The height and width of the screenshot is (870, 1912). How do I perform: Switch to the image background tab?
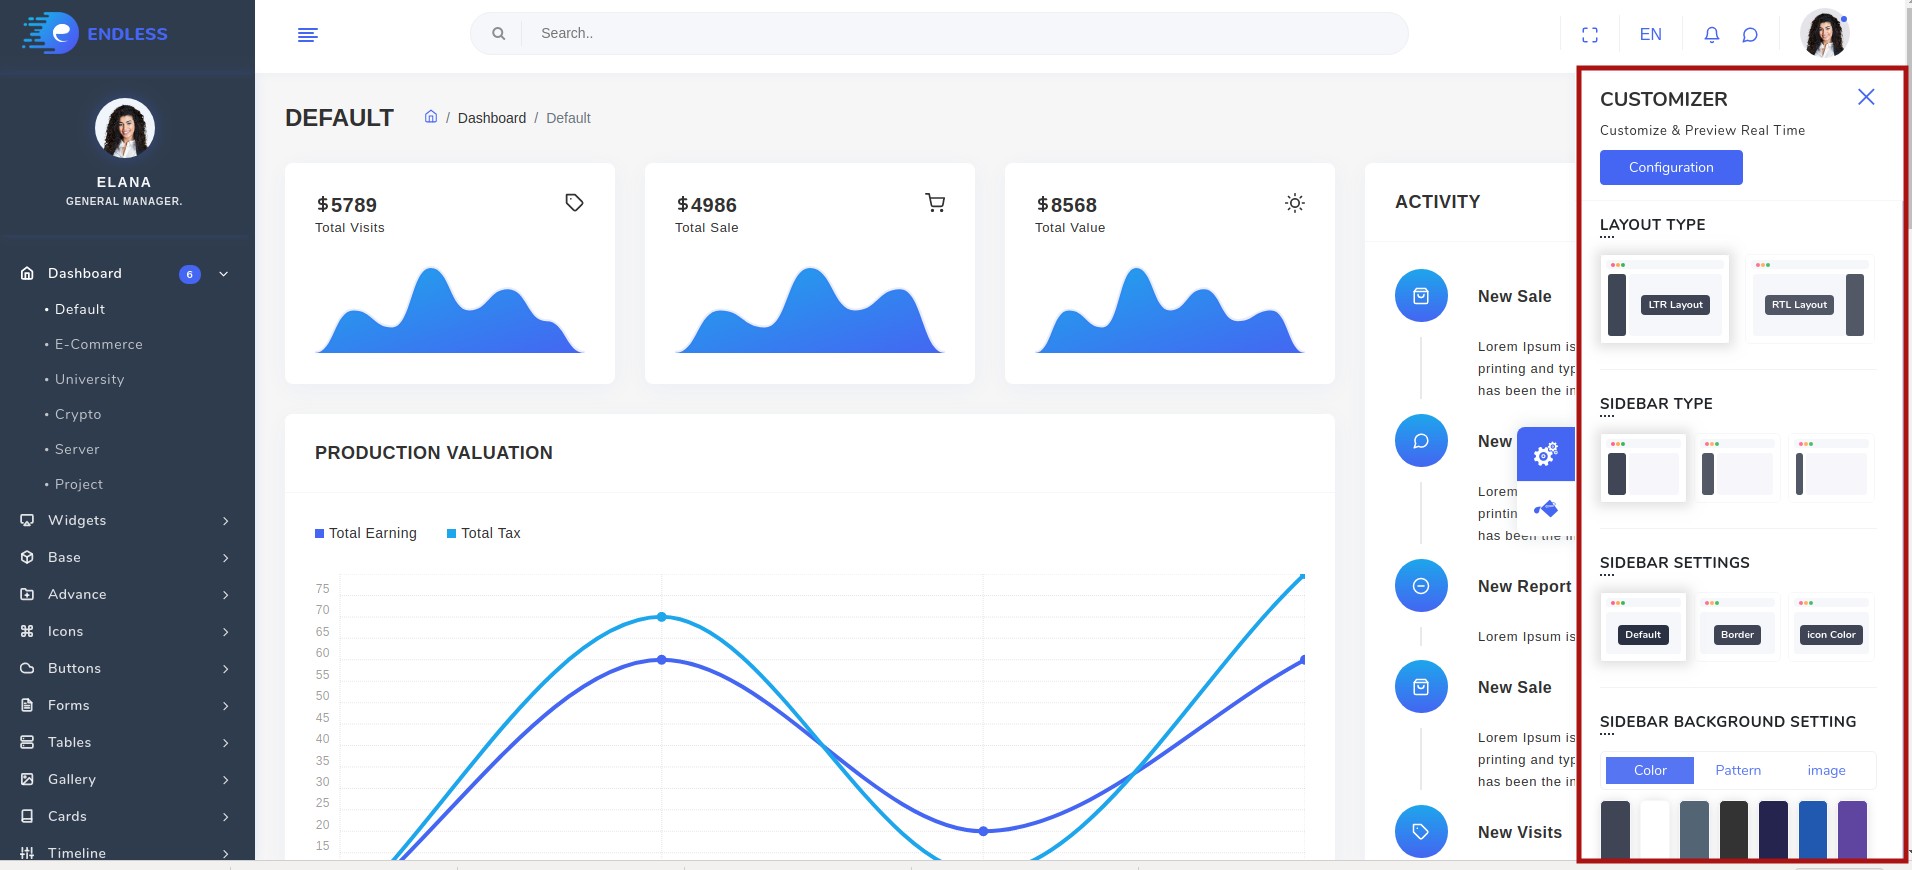1826,770
